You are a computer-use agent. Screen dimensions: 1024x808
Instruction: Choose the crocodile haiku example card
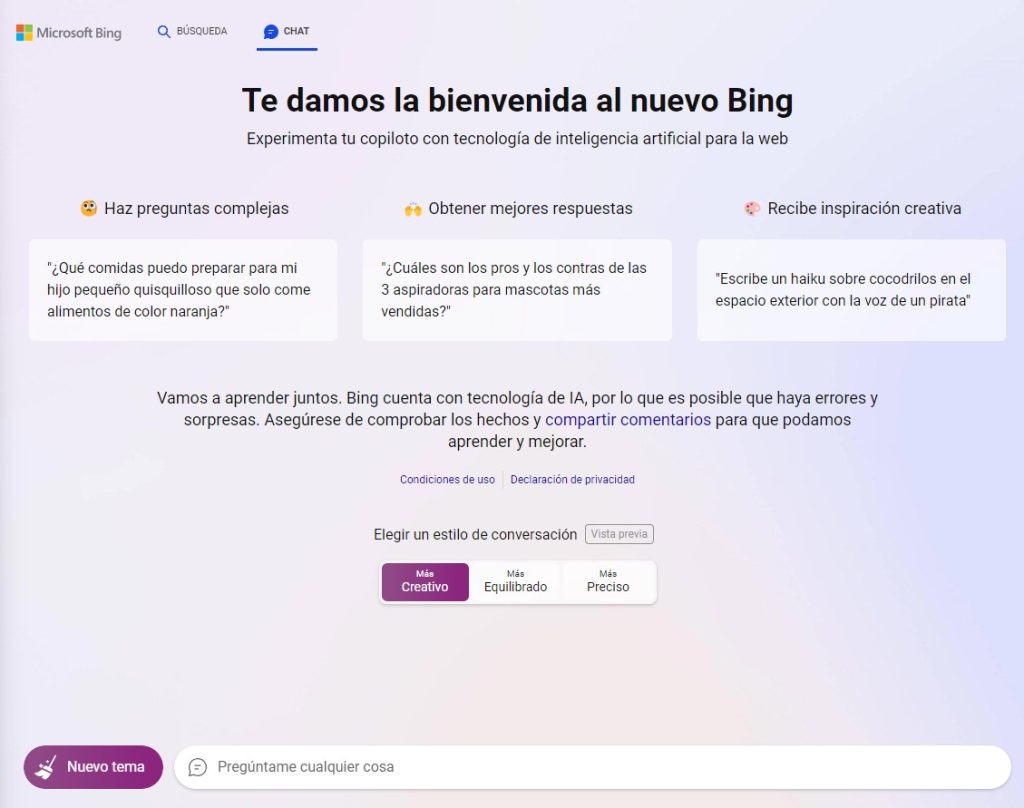point(852,290)
